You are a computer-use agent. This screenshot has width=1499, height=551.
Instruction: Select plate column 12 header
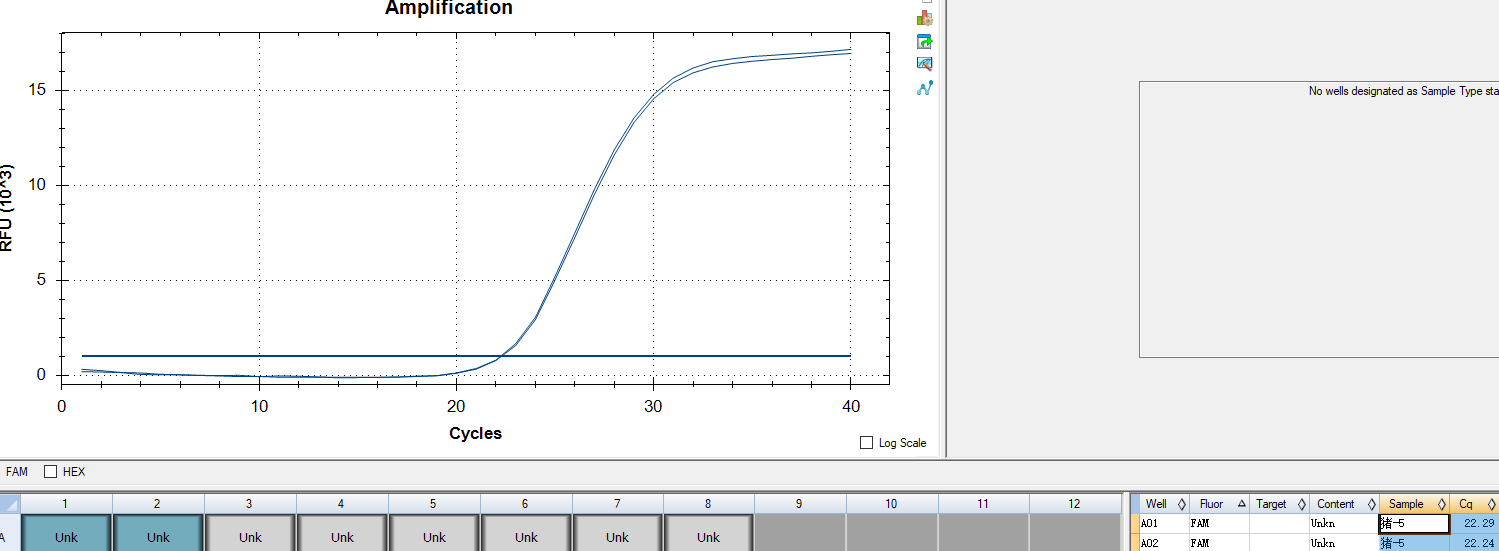pyautogui.click(x=1075, y=504)
